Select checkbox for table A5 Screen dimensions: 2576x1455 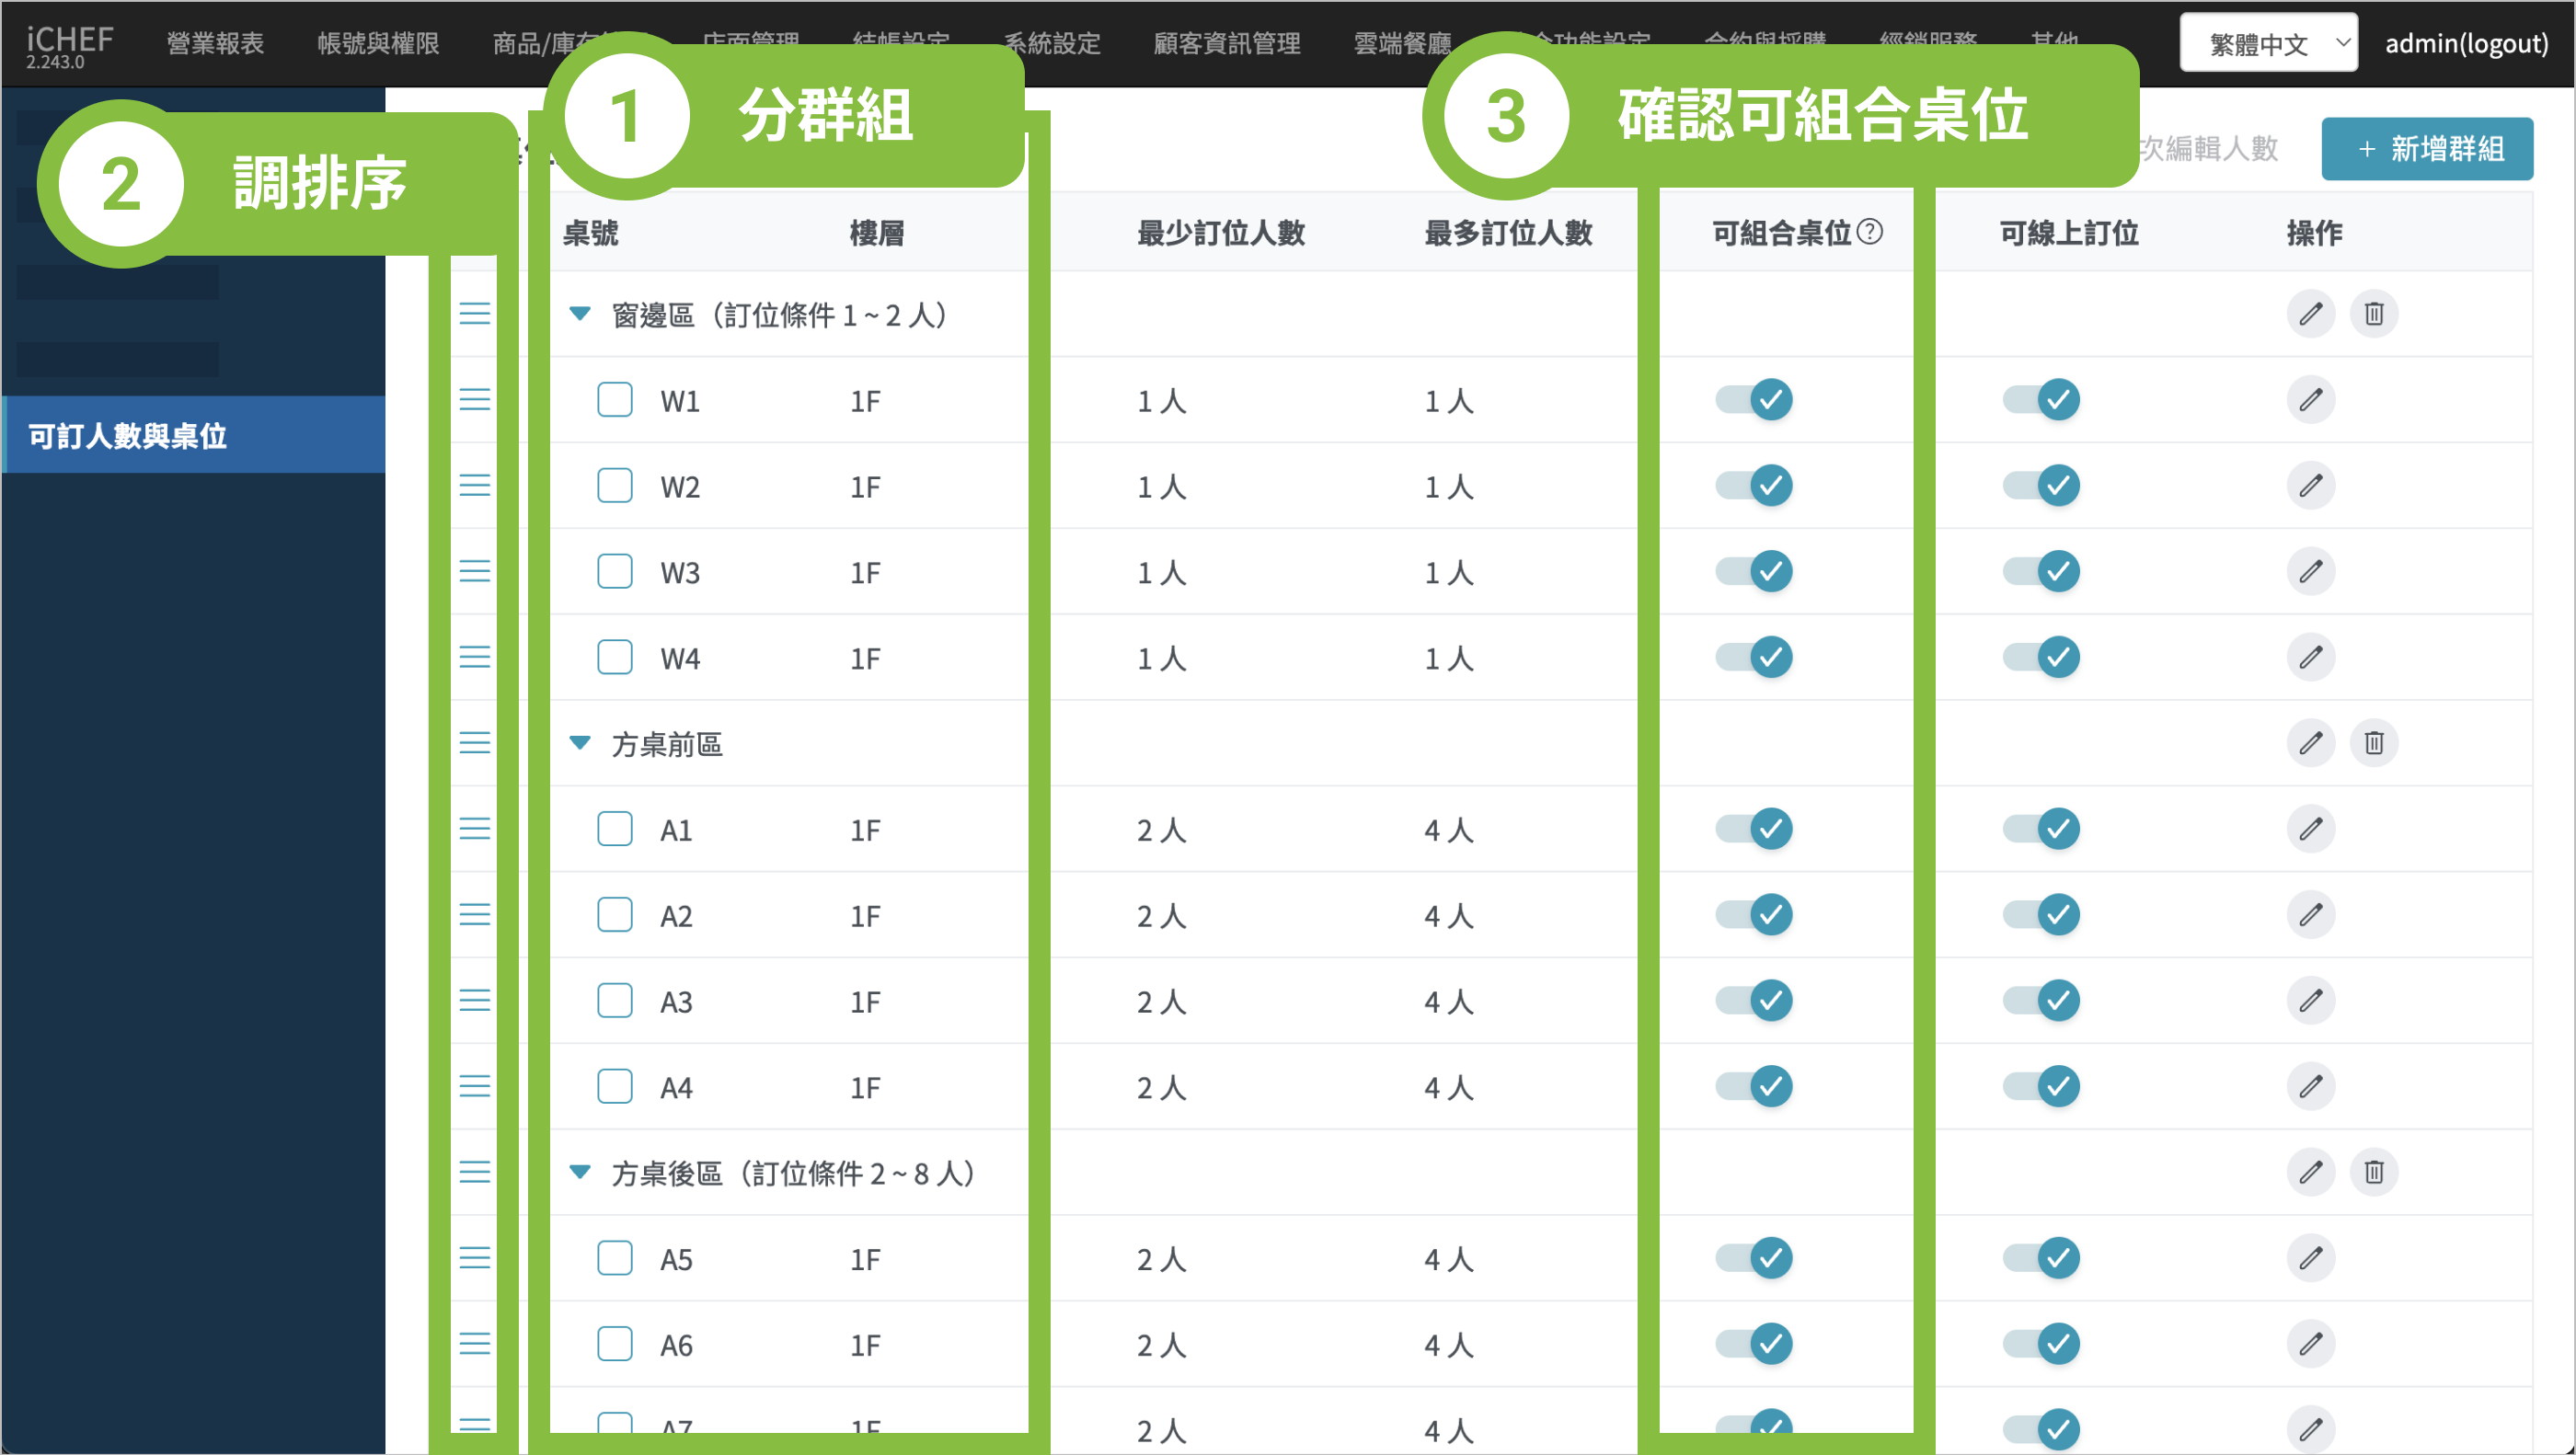pos(614,1258)
